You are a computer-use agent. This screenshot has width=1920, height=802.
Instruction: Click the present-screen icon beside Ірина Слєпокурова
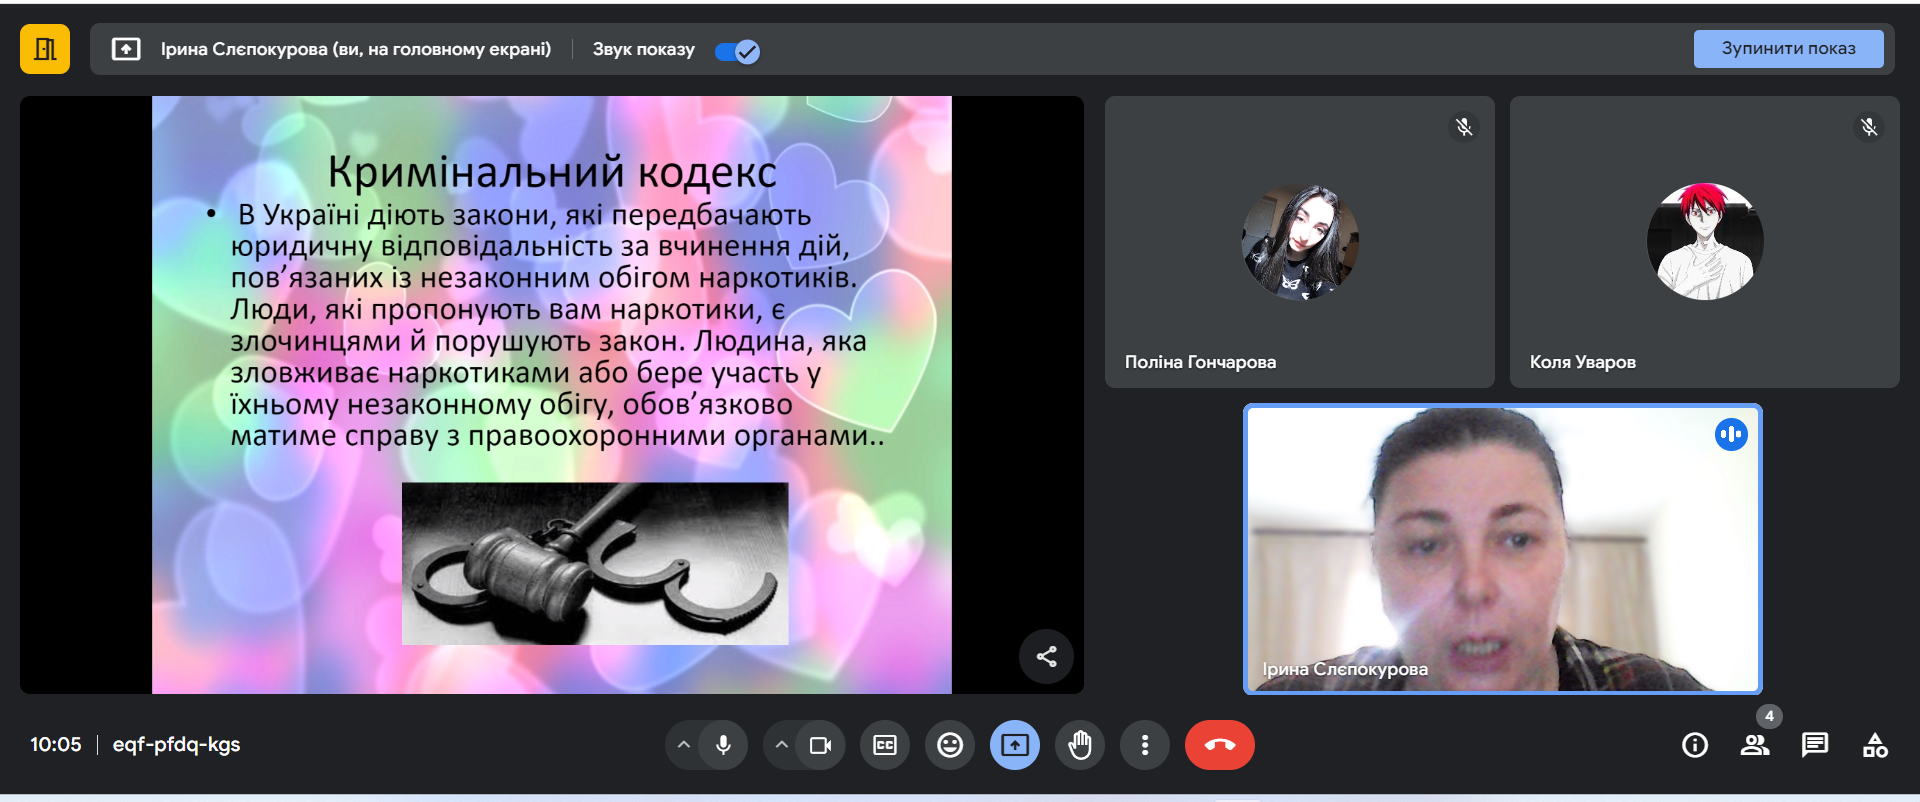click(126, 49)
